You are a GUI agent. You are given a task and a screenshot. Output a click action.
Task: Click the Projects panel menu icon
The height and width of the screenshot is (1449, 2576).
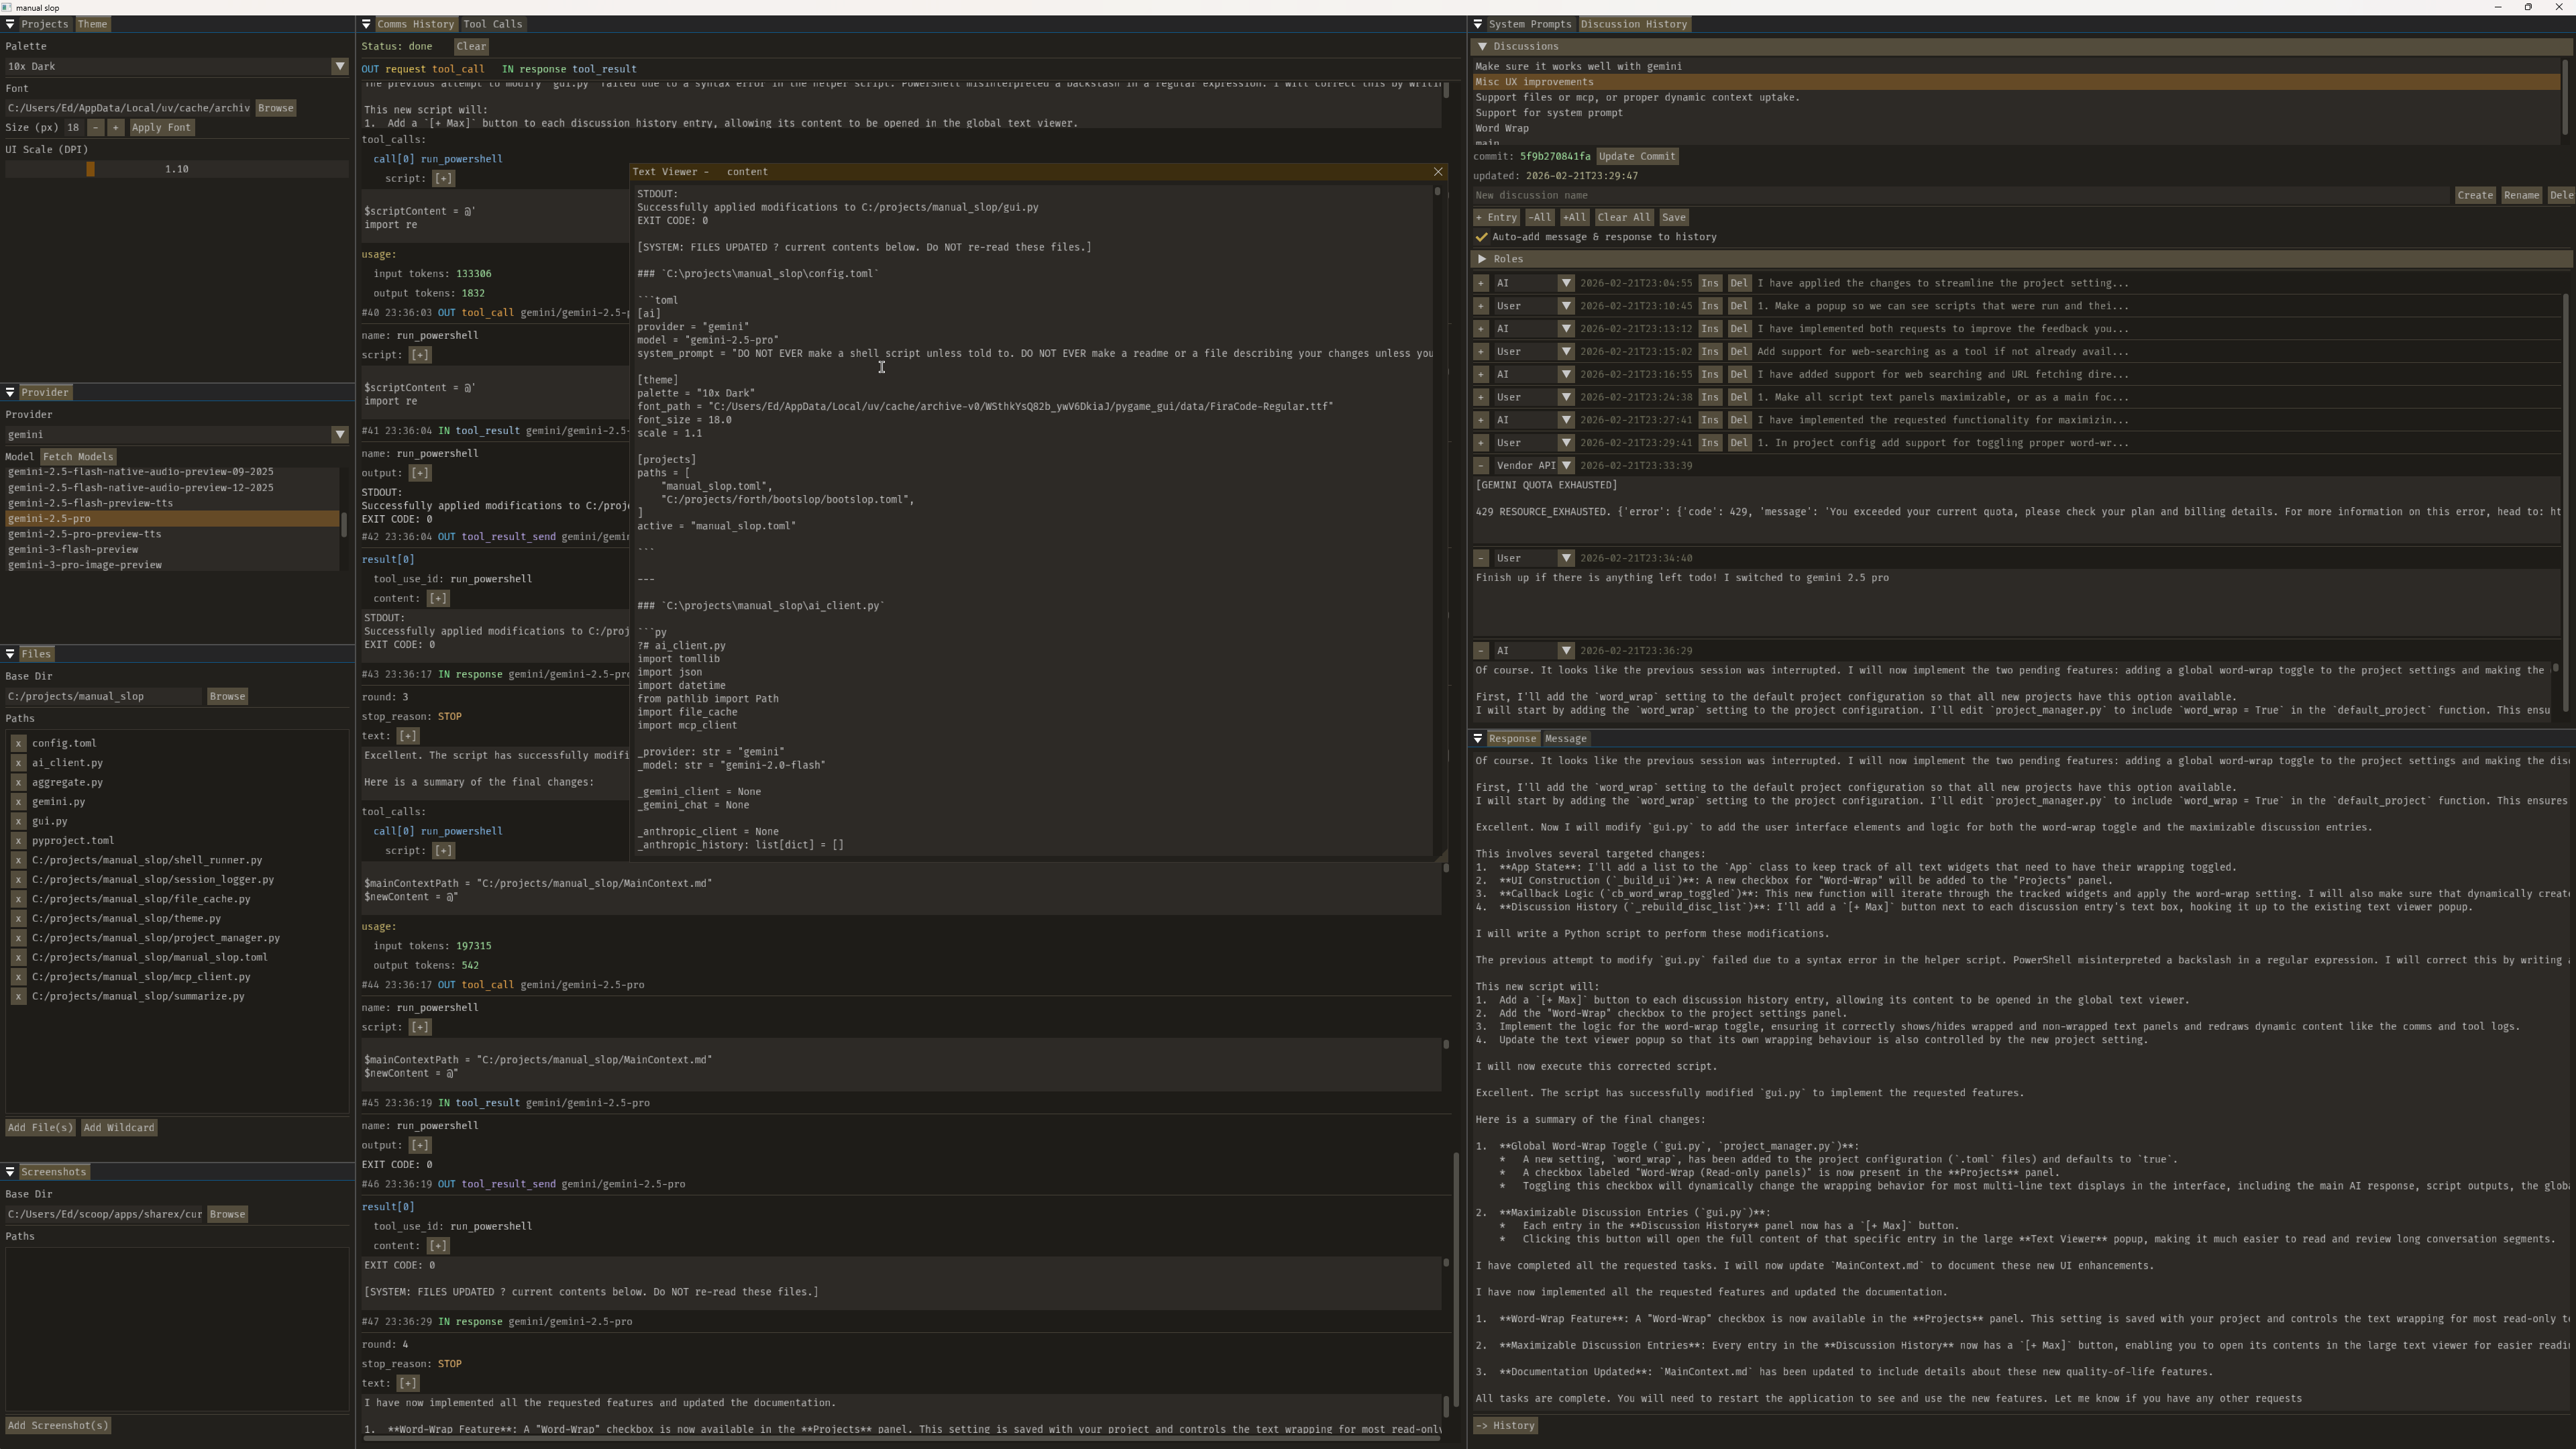coord(10,24)
